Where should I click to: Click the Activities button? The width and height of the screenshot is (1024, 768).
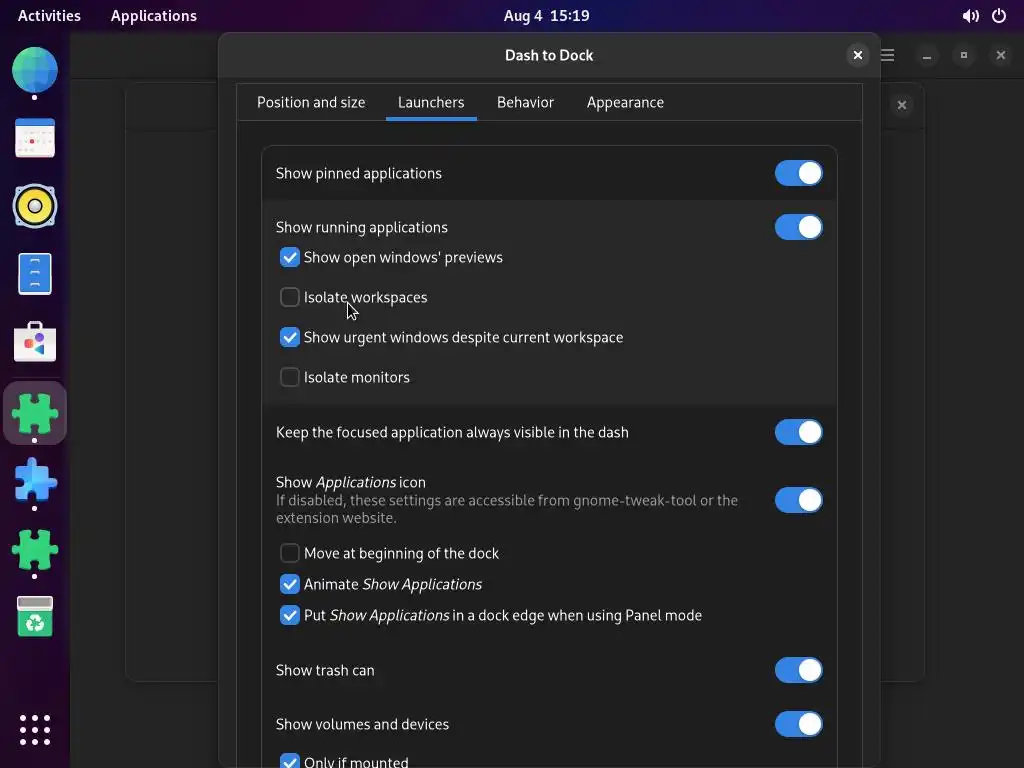click(x=49, y=16)
